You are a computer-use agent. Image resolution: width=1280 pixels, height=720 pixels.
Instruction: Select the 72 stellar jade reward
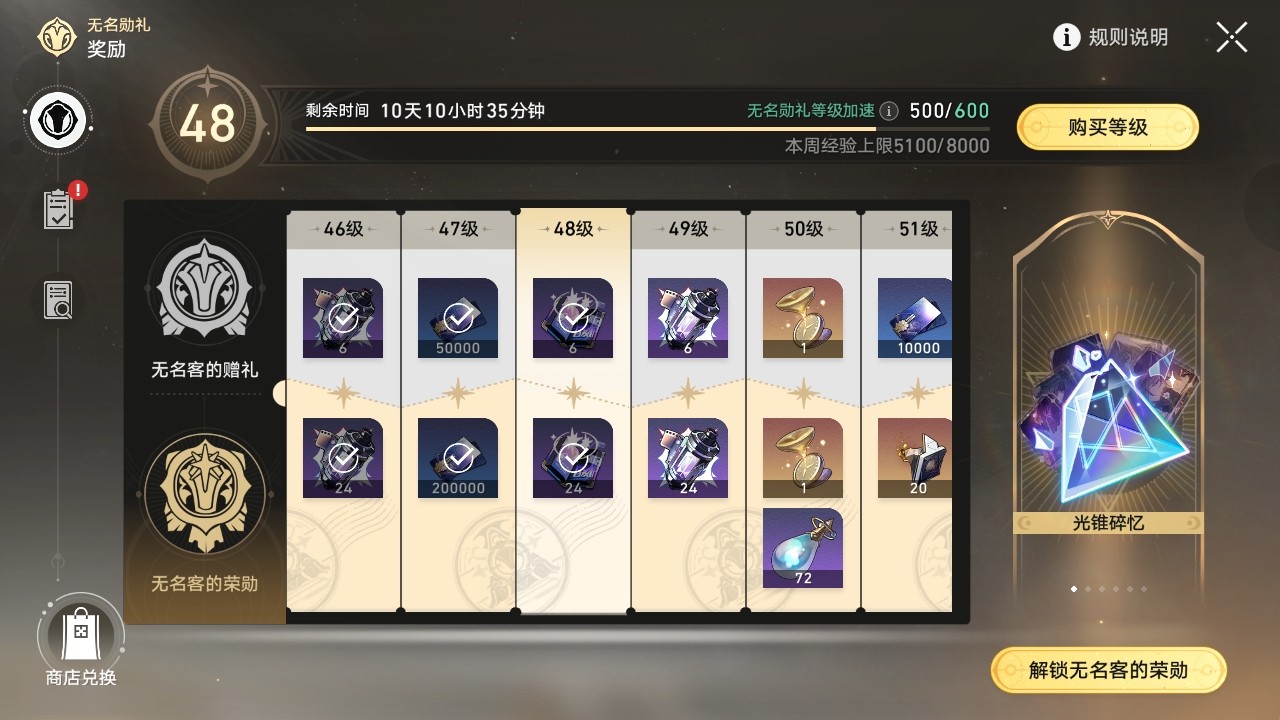tap(803, 548)
